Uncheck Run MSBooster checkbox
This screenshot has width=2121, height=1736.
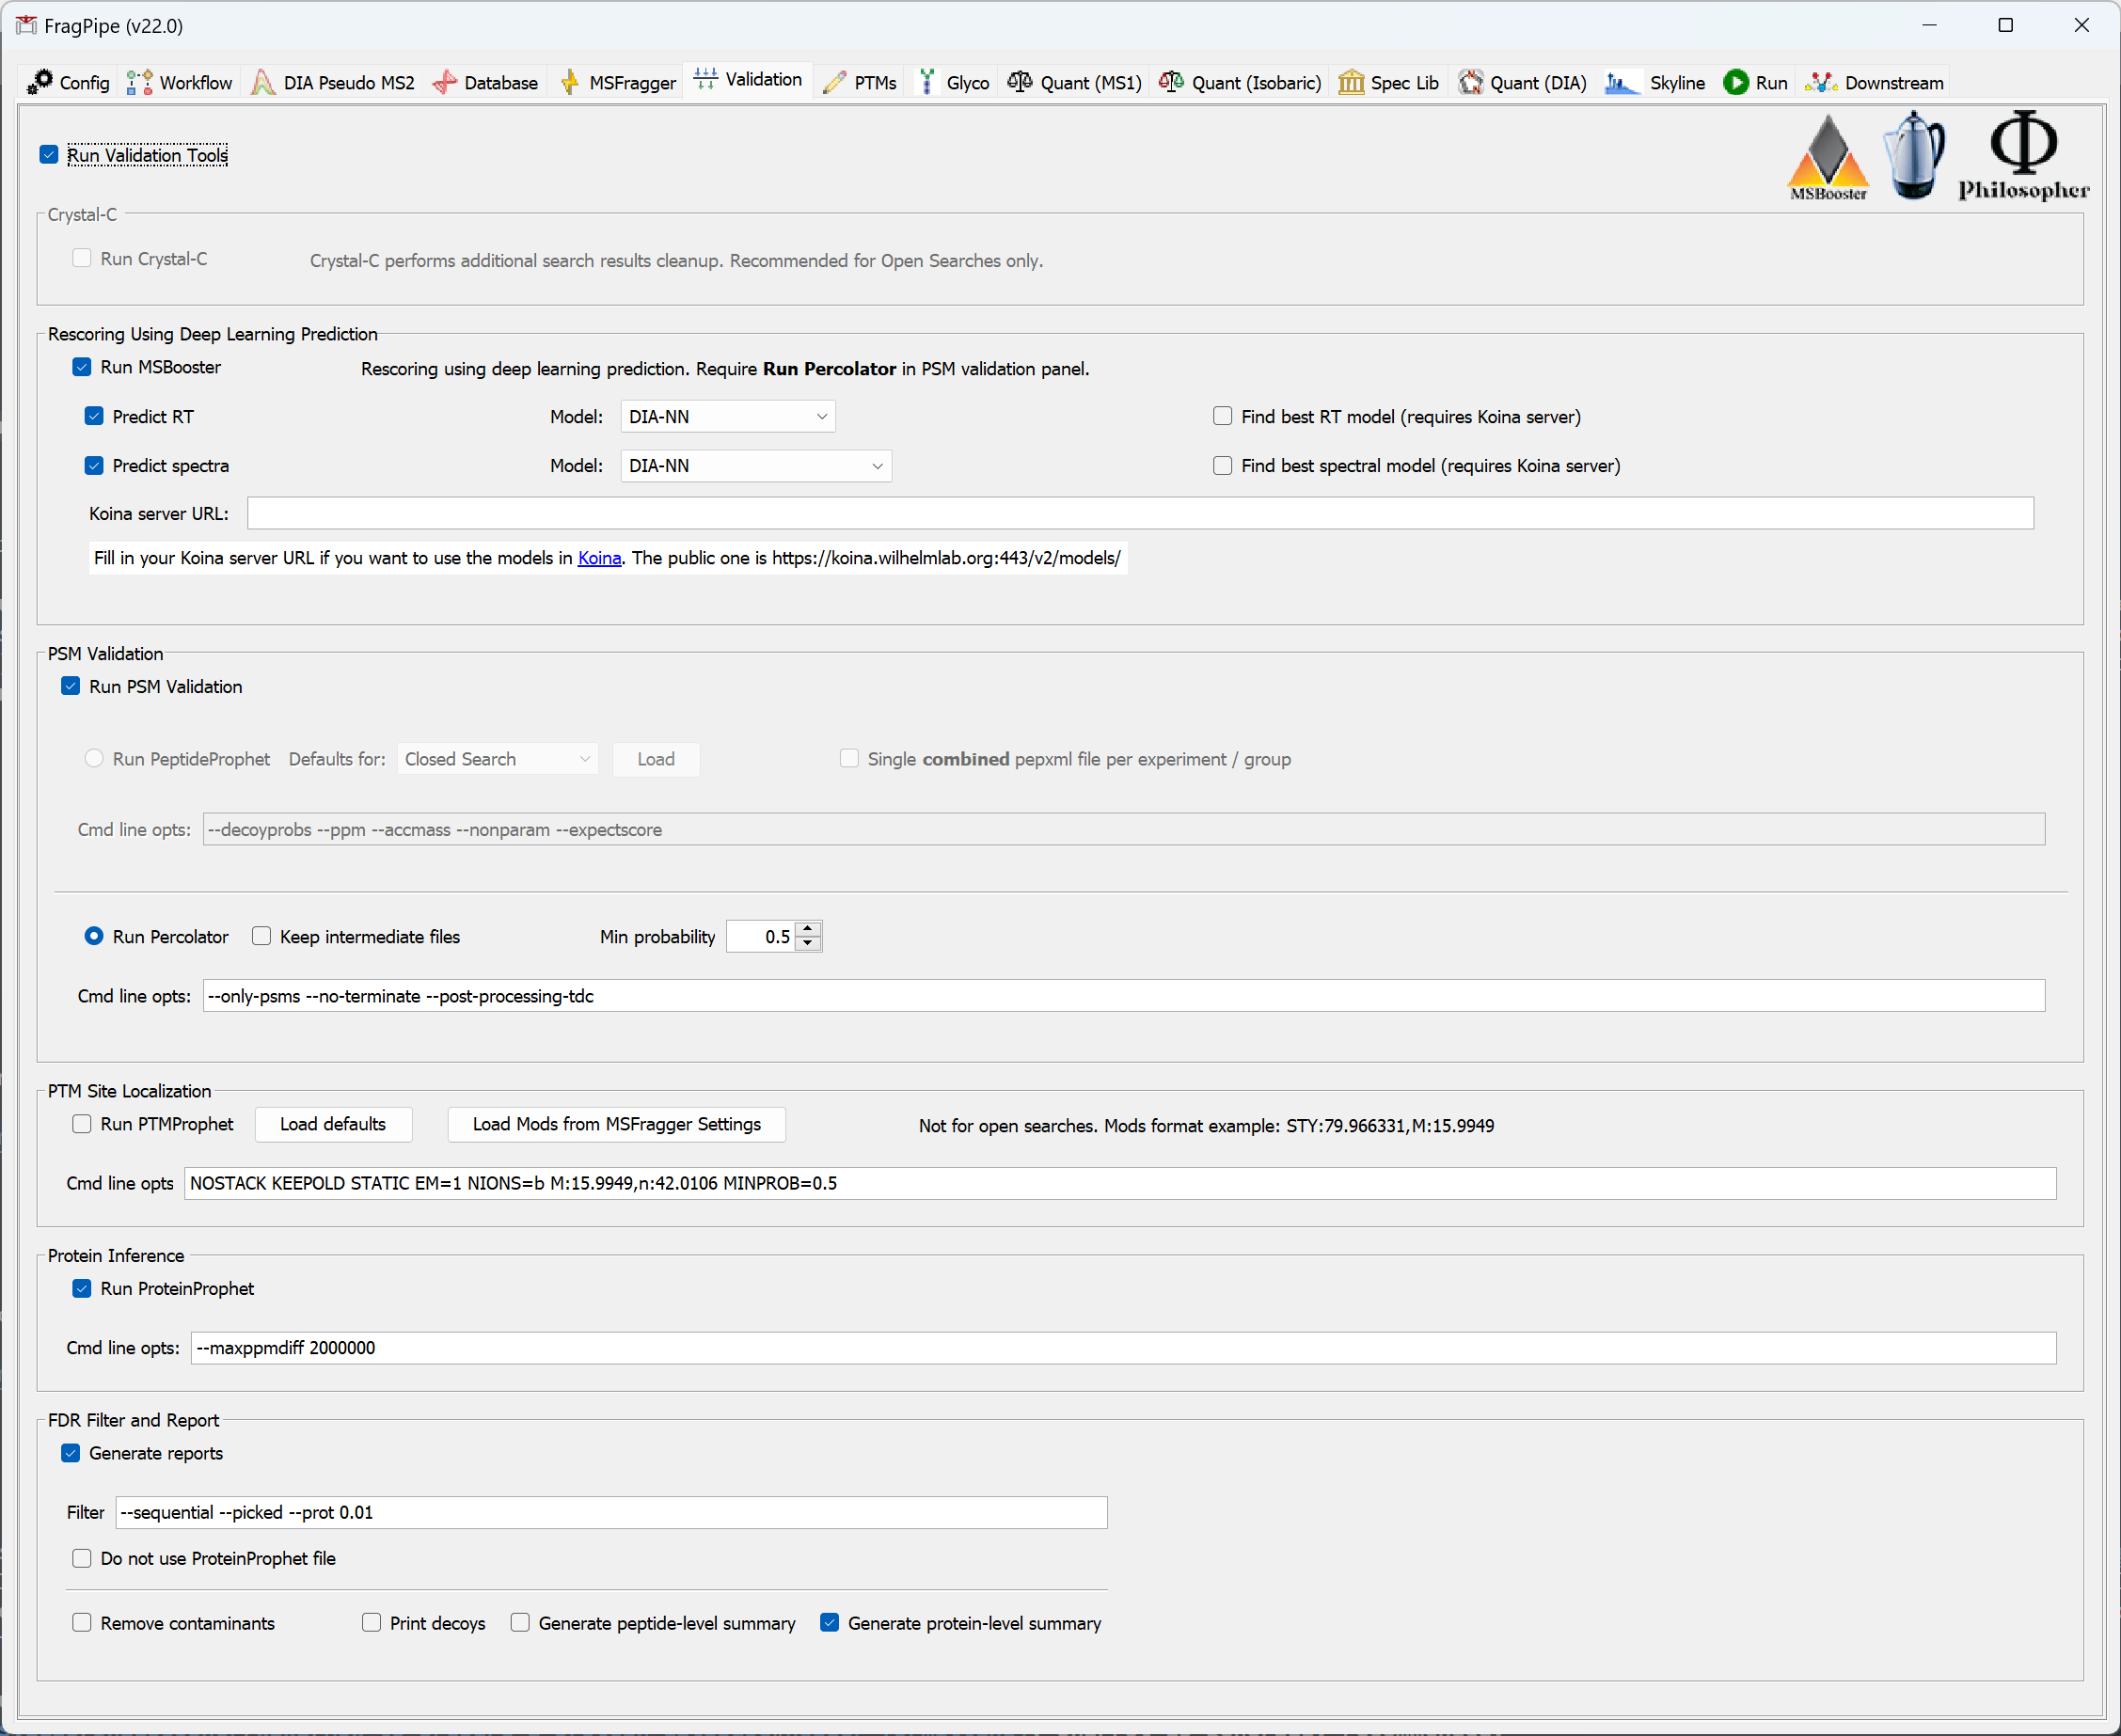(82, 367)
